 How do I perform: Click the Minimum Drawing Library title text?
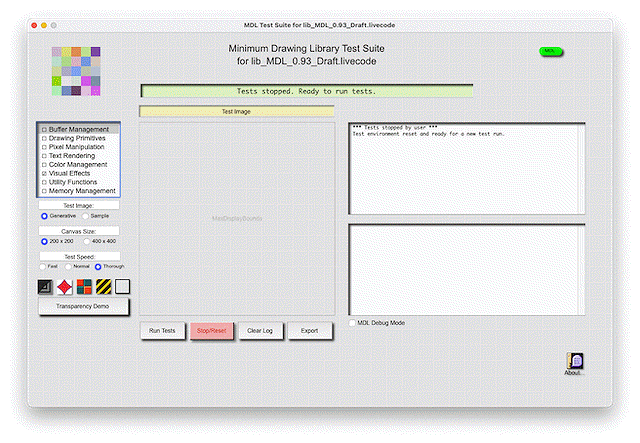point(306,49)
